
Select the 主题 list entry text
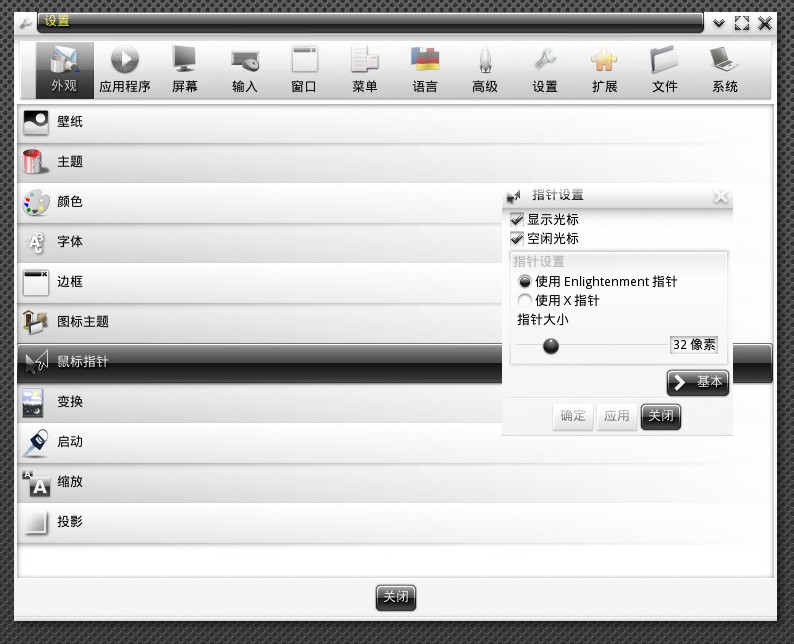click(x=70, y=162)
